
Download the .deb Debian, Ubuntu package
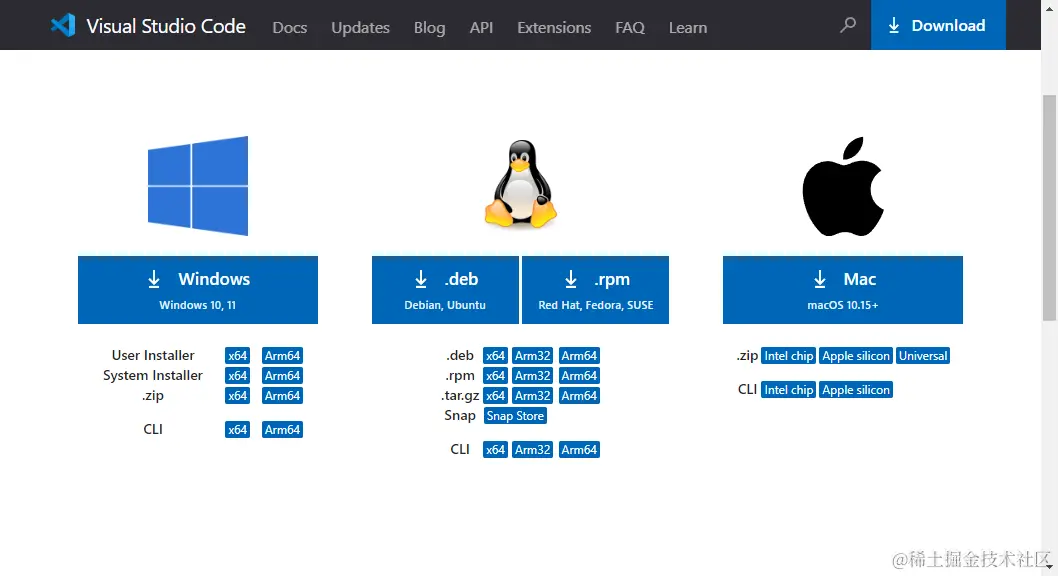point(445,290)
